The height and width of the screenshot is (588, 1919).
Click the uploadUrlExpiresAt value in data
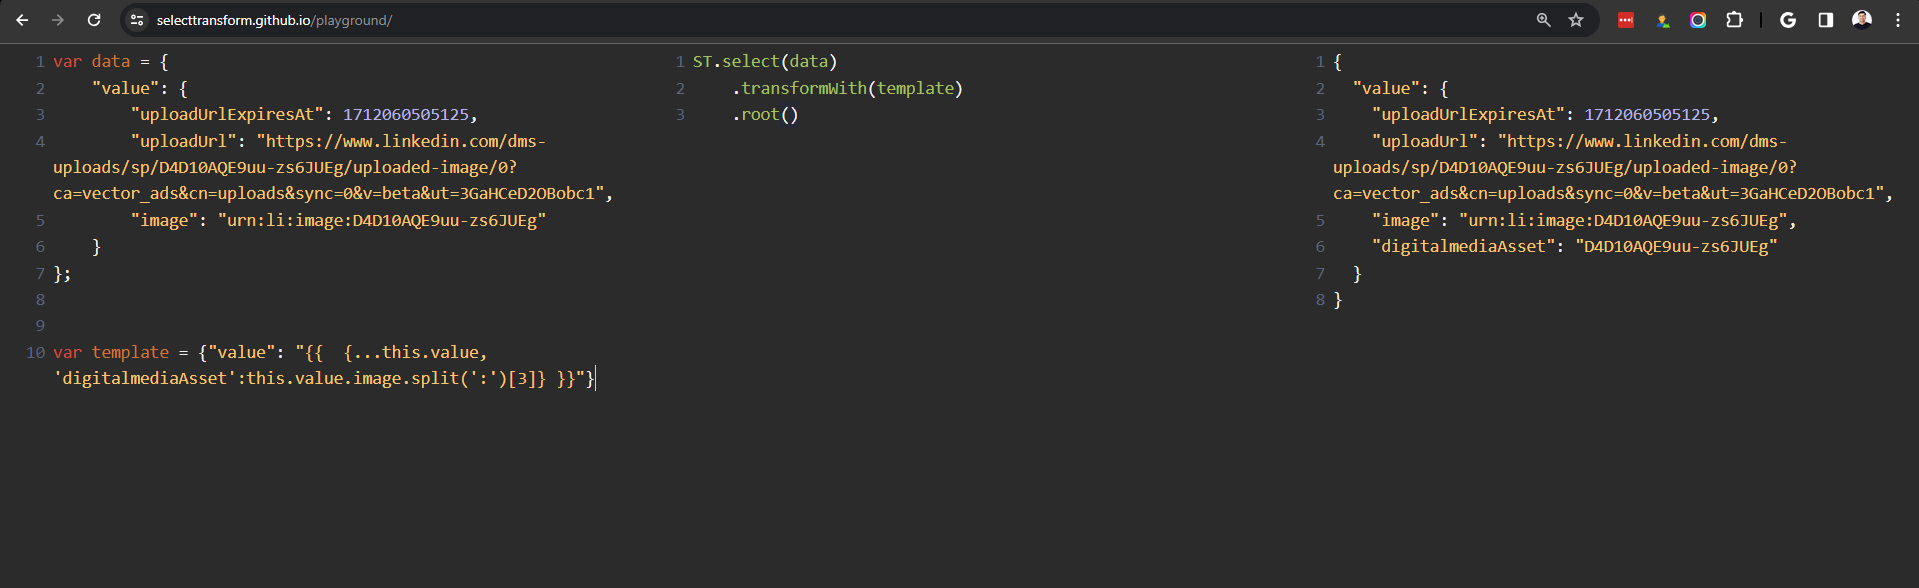pos(405,114)
